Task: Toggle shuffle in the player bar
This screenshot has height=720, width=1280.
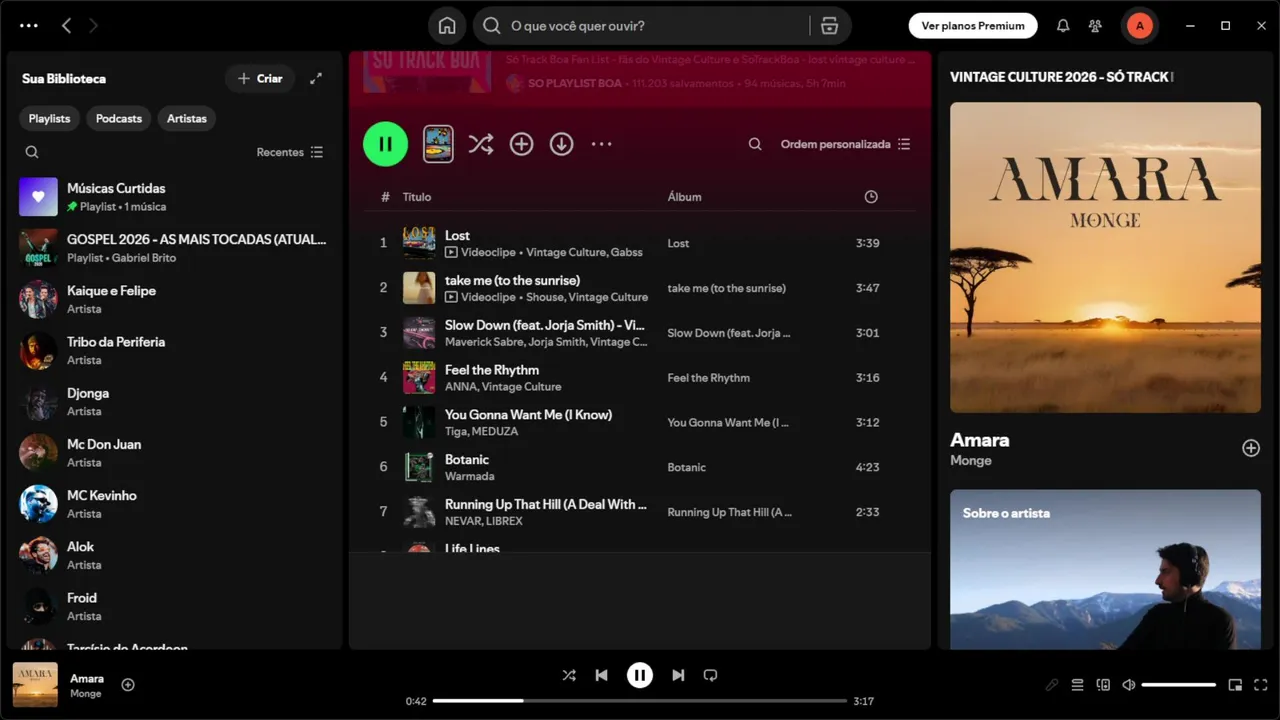Action: point(569,675)
